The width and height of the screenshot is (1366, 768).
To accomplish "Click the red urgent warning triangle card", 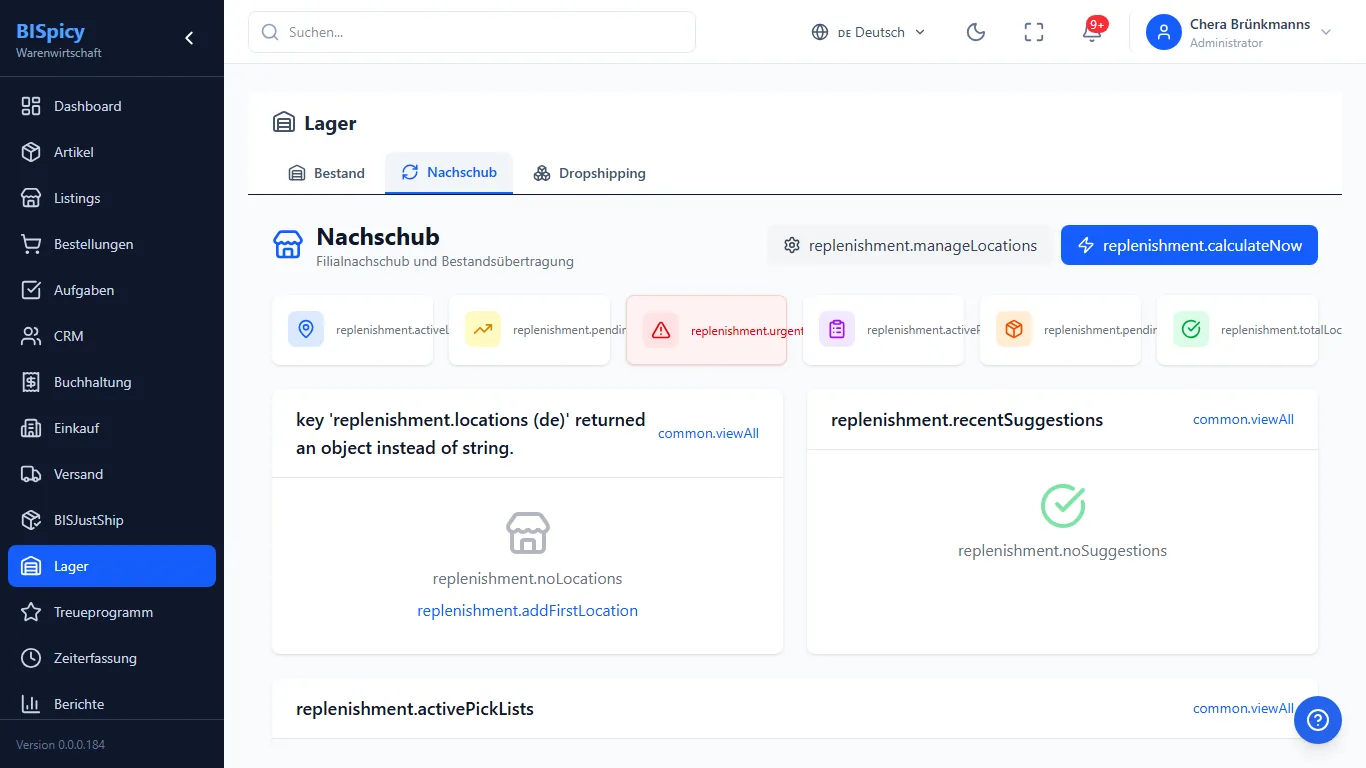I will 706,330.
